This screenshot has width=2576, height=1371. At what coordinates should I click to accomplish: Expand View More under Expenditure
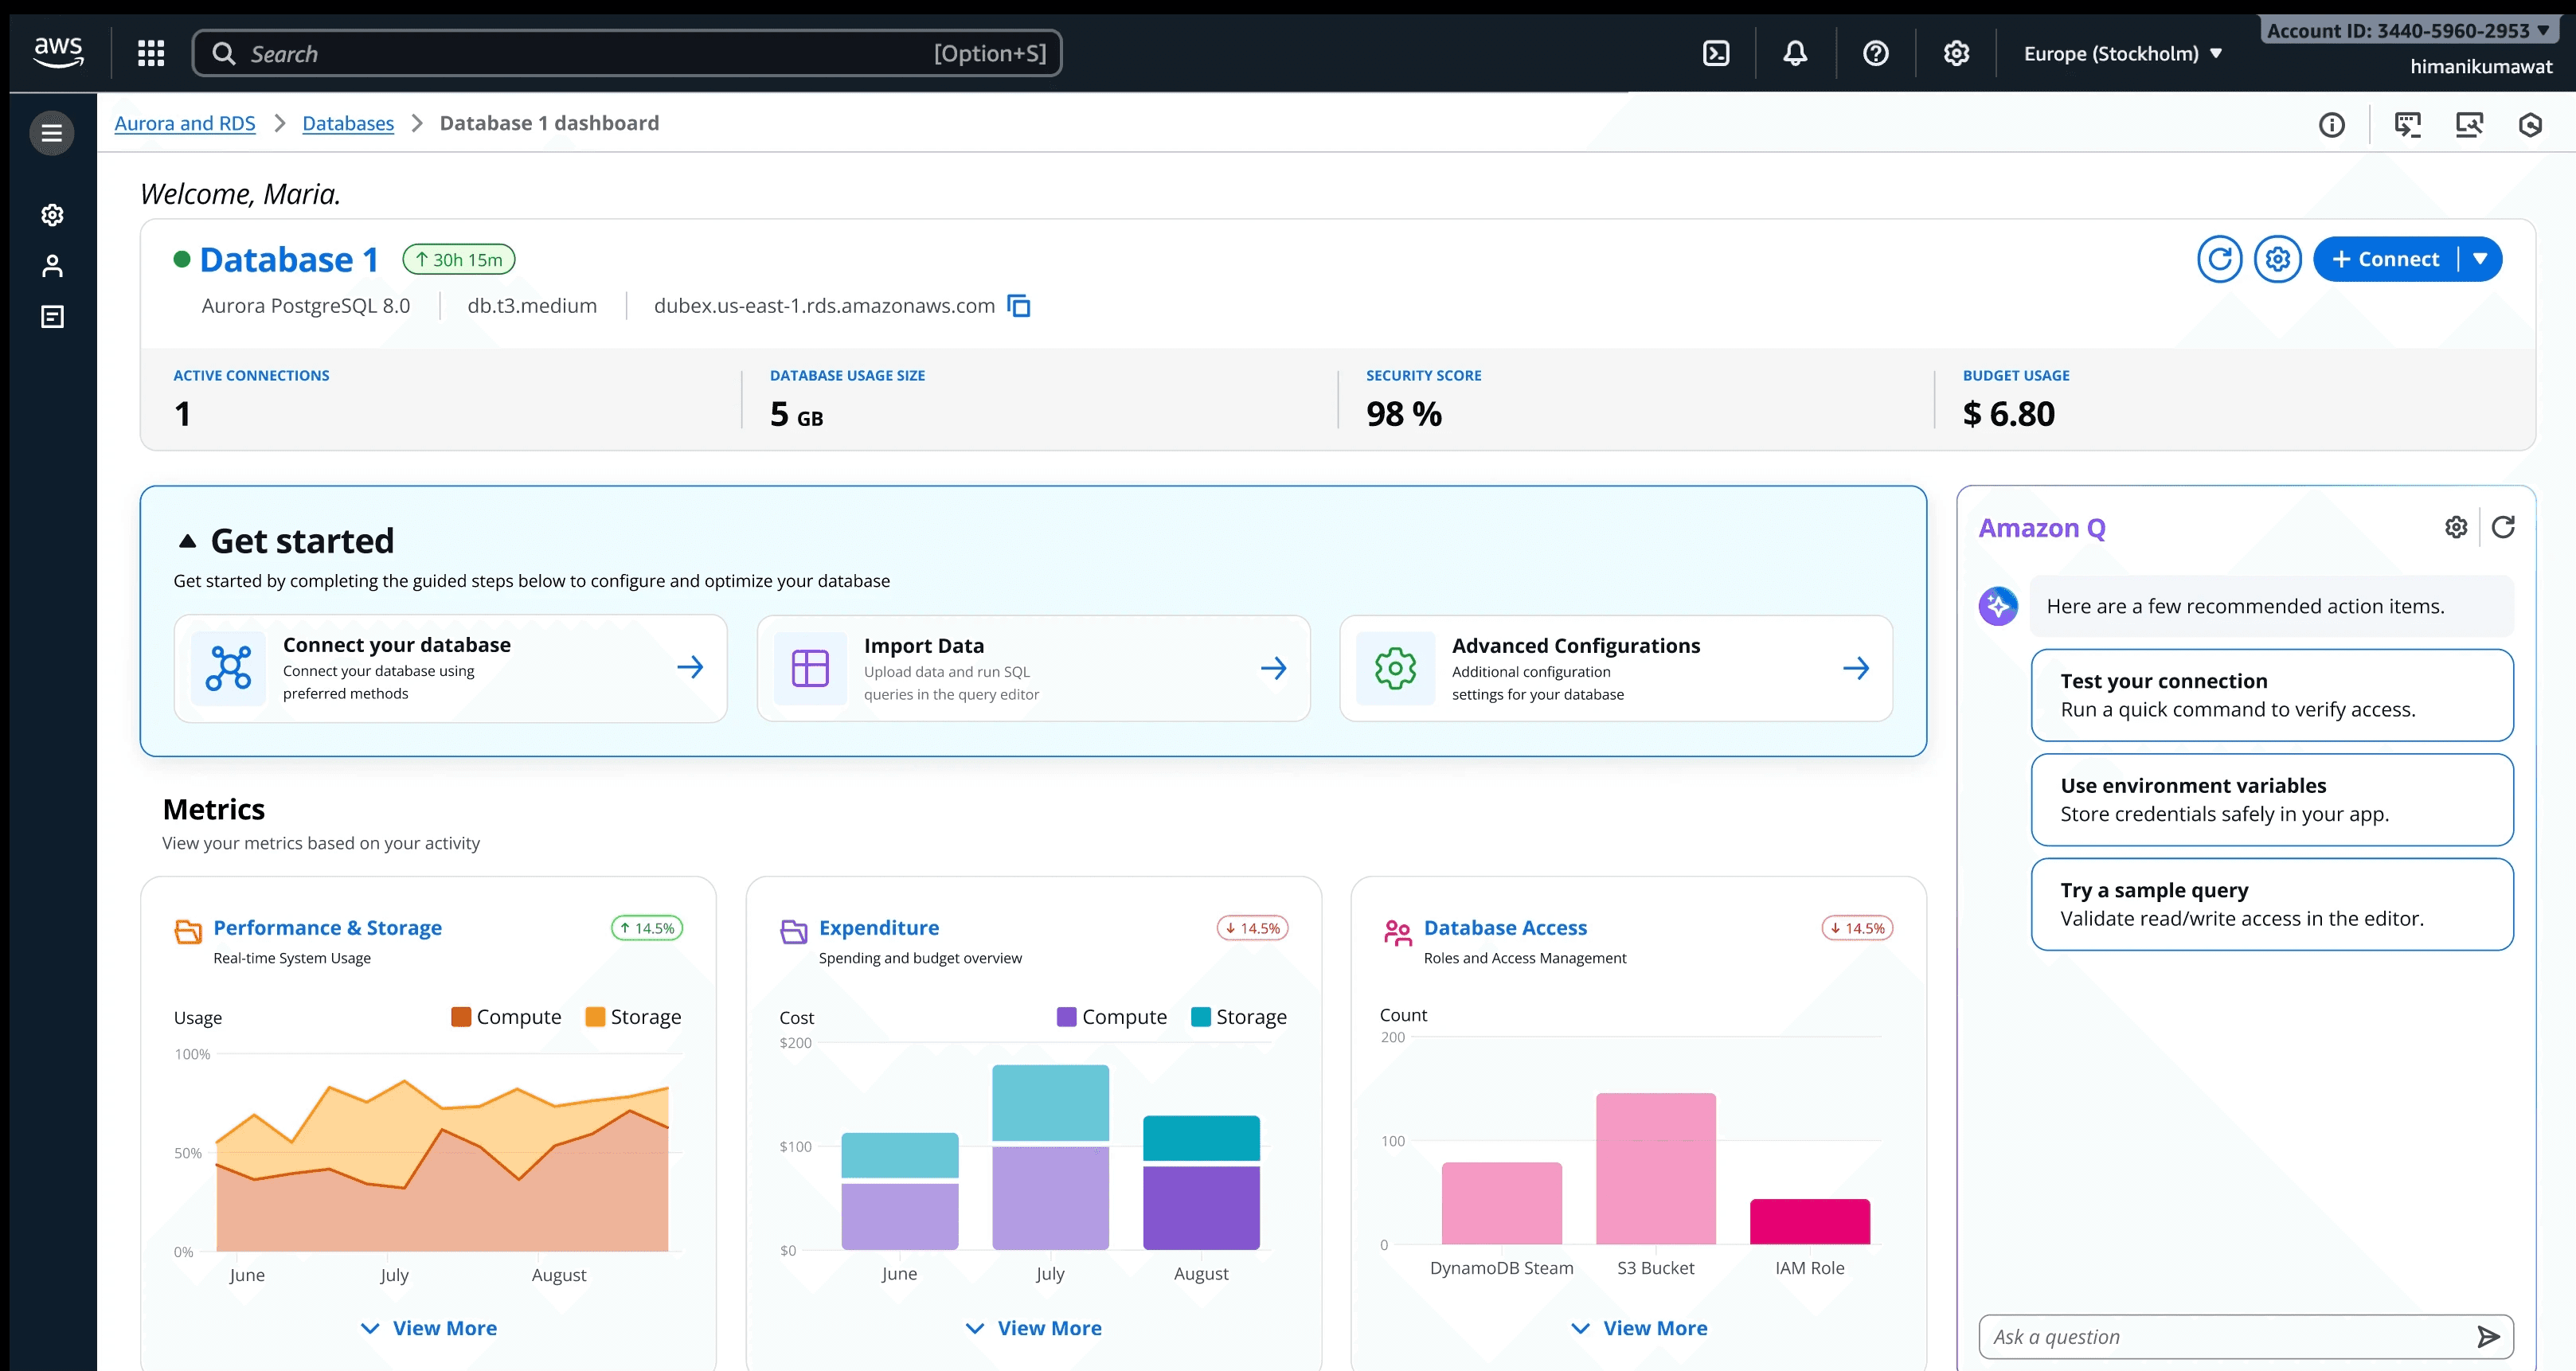point(1034,1328)
